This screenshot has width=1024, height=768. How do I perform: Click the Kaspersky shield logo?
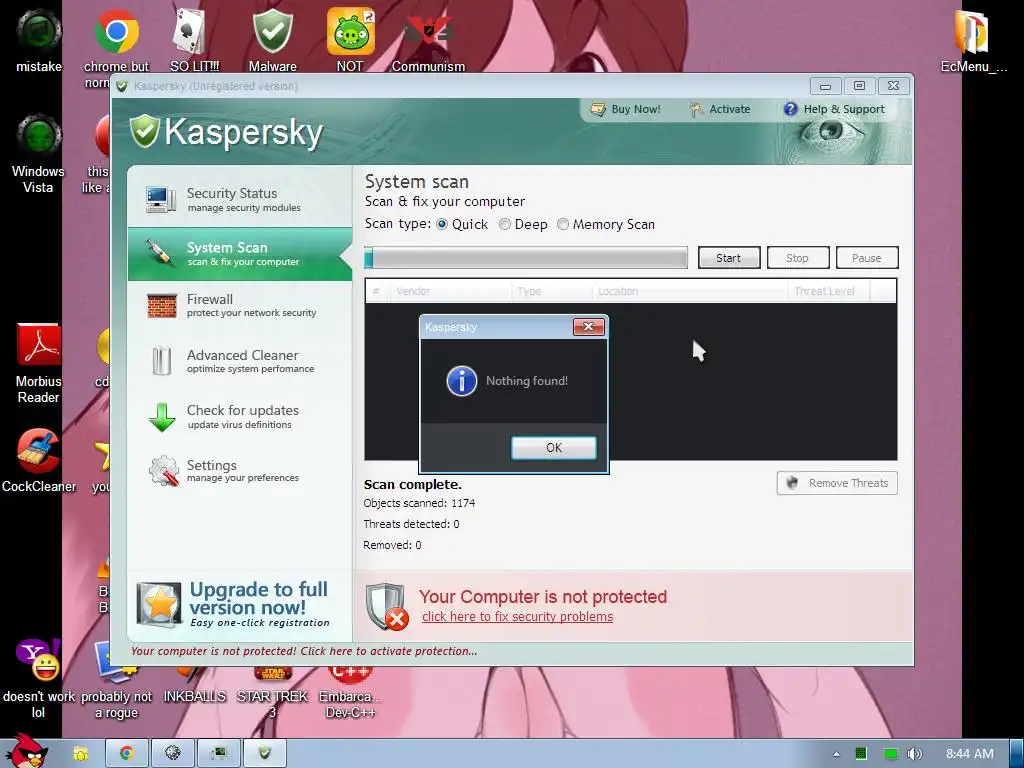click(144, 131)
